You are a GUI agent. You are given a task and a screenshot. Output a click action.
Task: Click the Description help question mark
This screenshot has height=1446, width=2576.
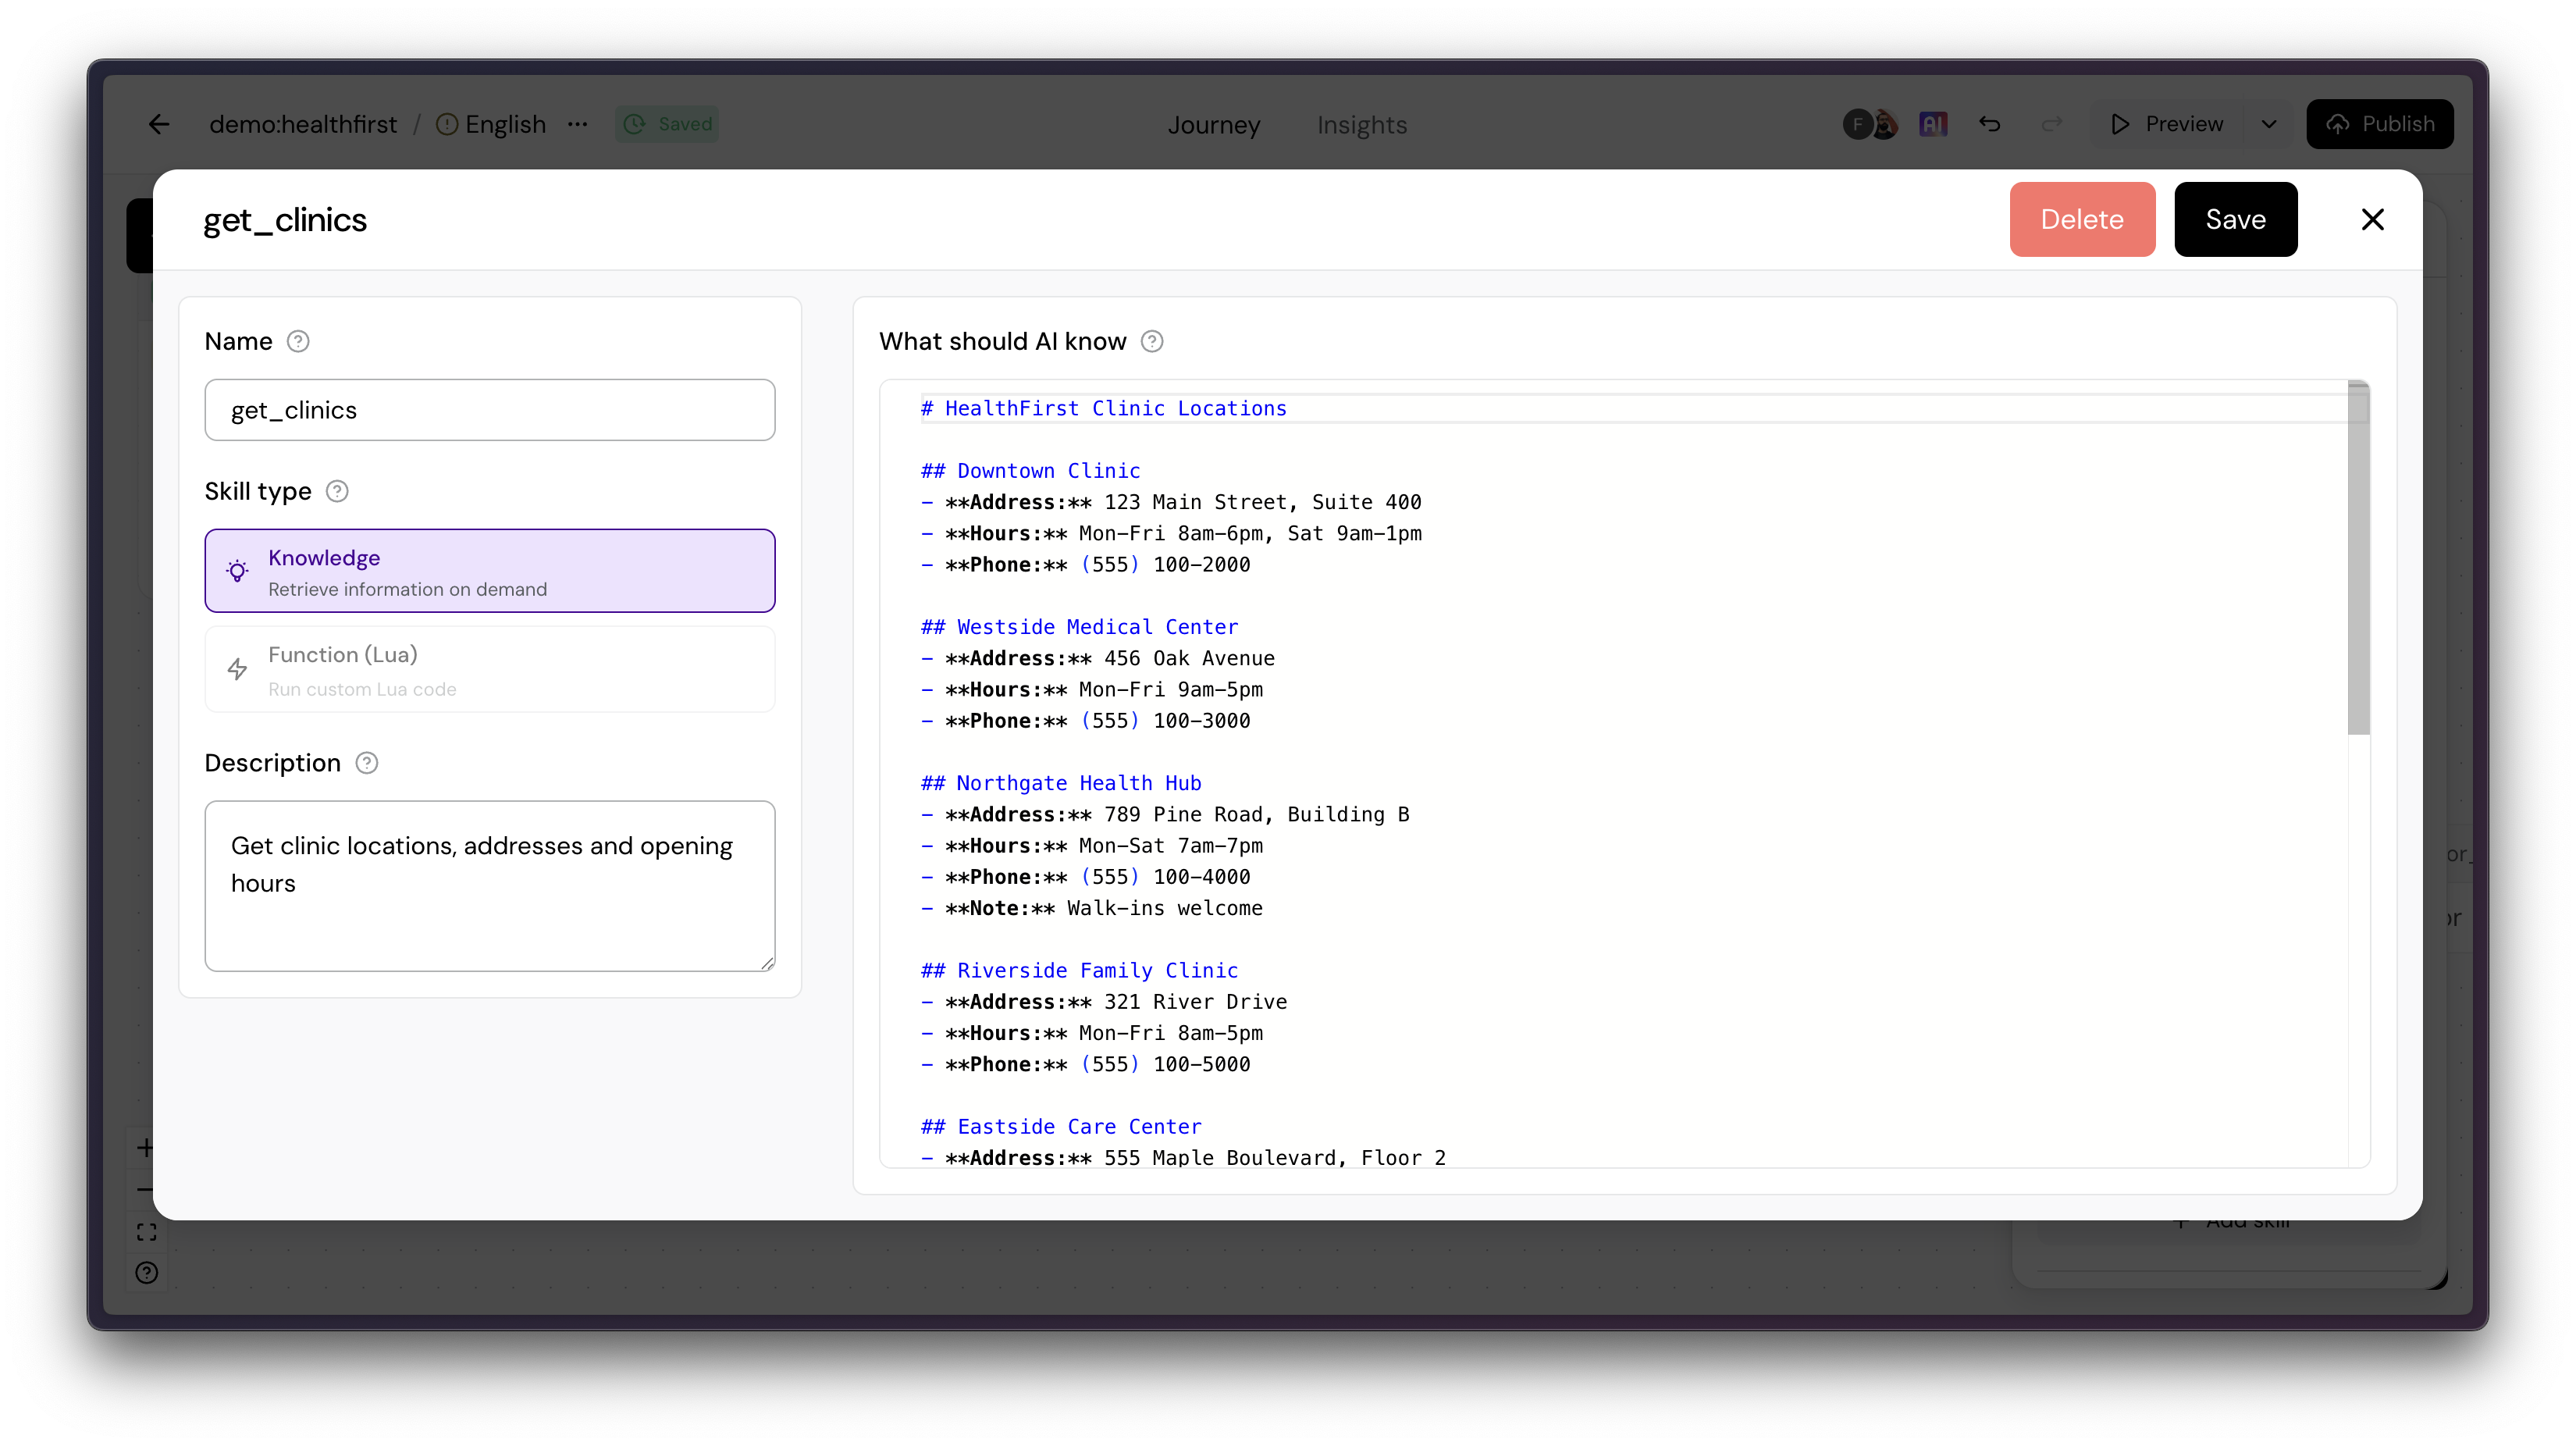tap(367, 764)
